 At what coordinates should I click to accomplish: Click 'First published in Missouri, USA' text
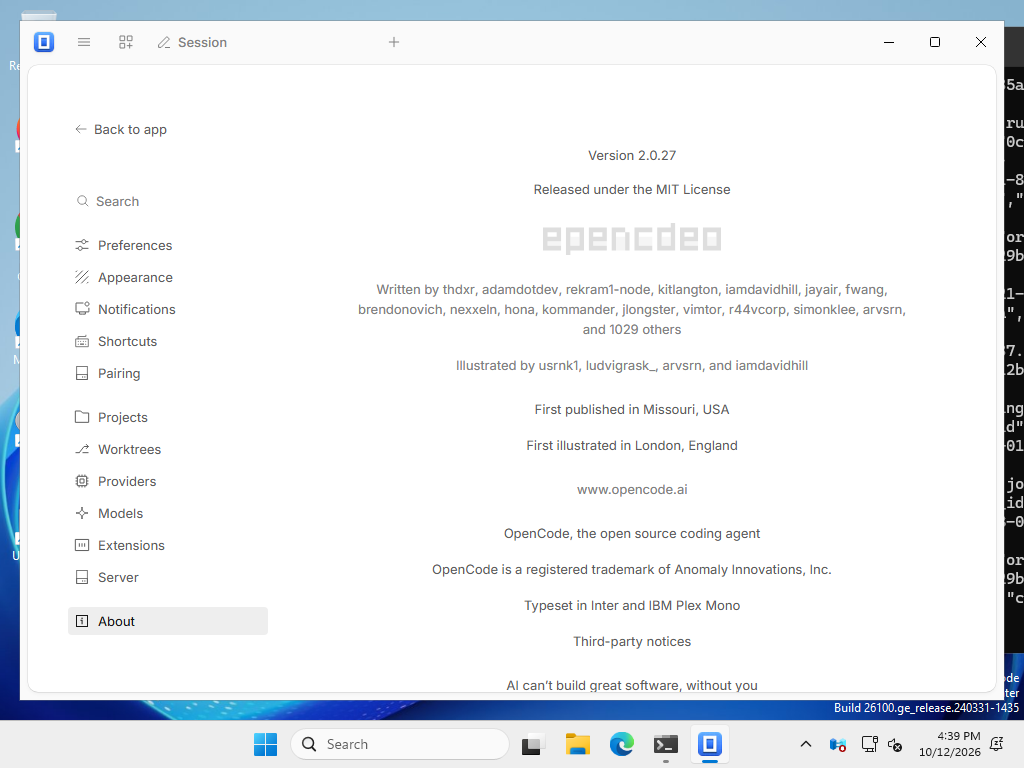pyautogui.click(x=632, y=409)
